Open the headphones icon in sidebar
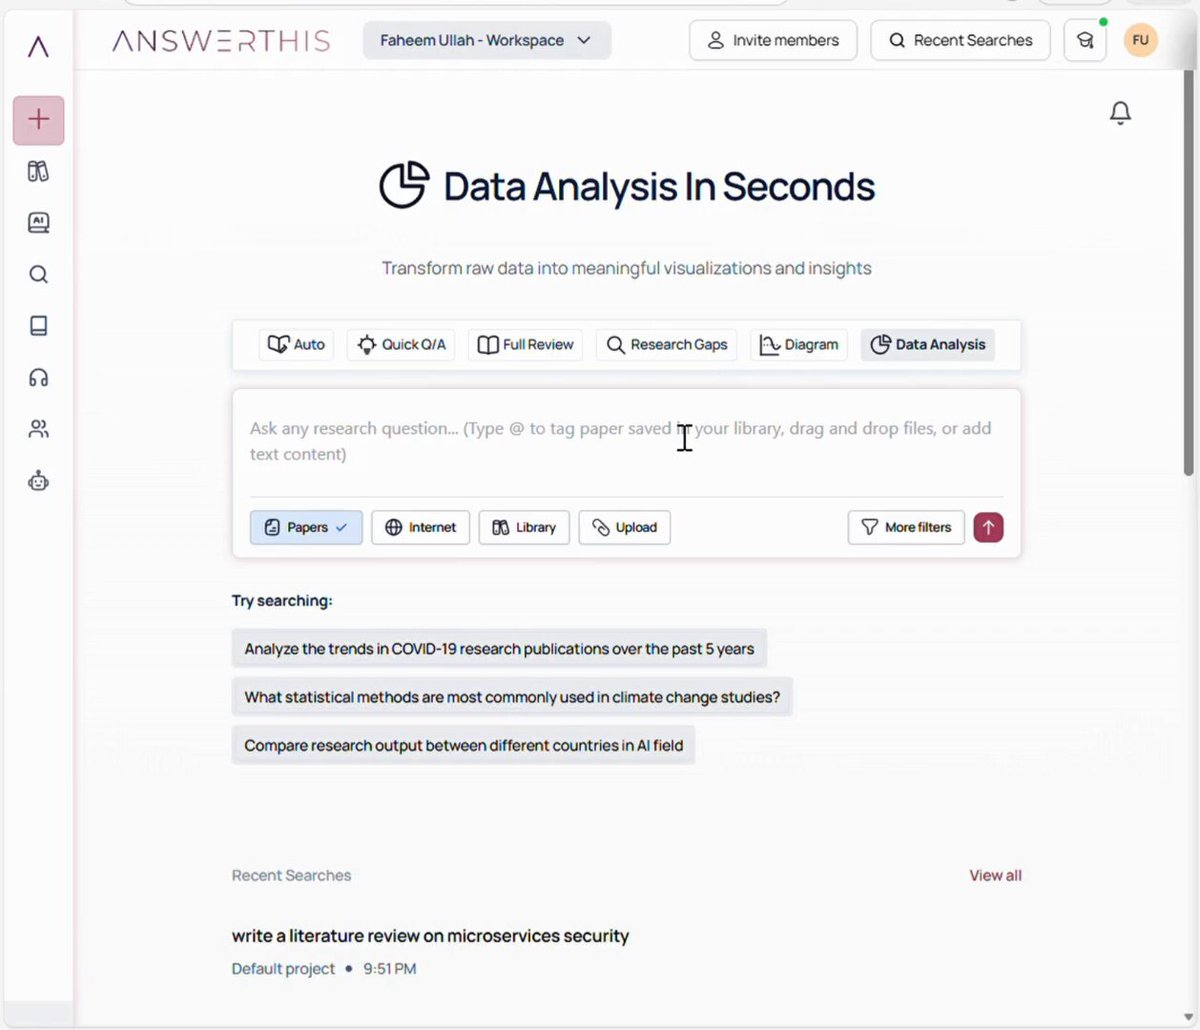 (39, 377)
